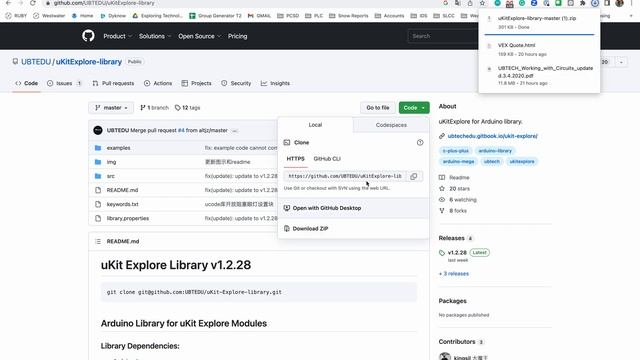Open uKitExplore-library repository link
This screenshot has width=640, height=360.
[89, 62]
